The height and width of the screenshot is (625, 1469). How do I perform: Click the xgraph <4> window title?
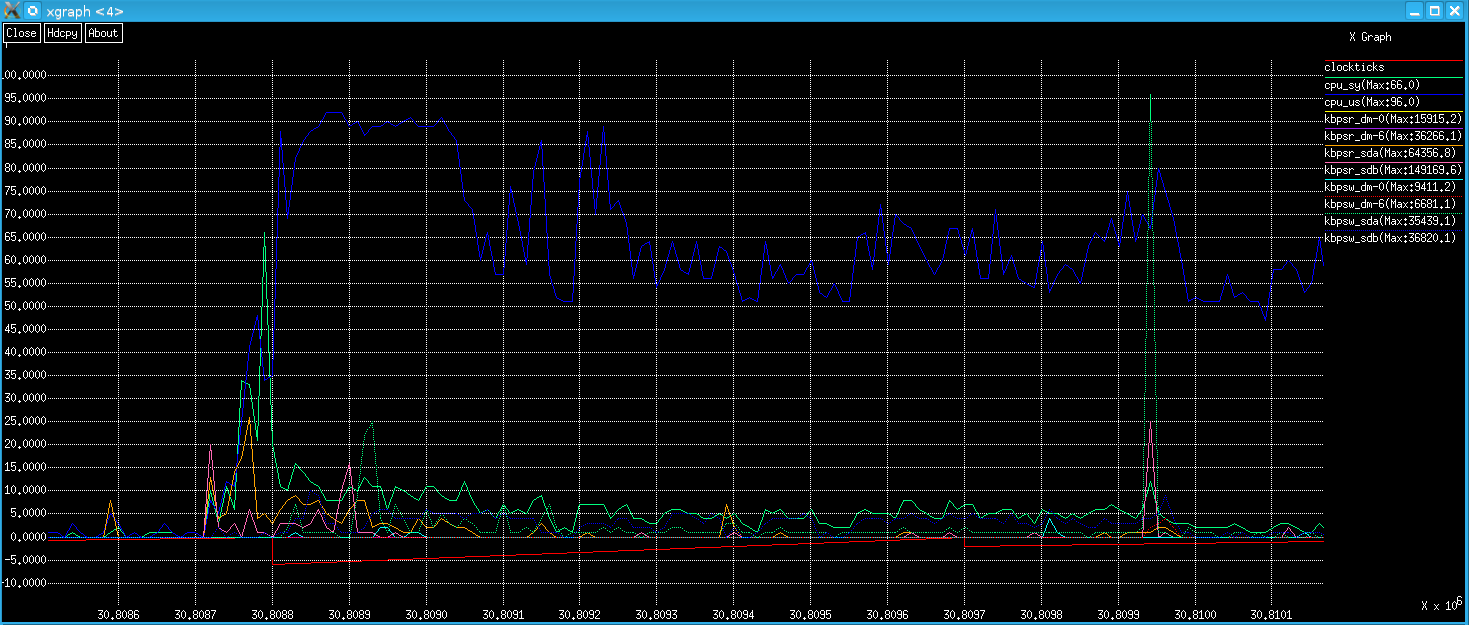tap(85, 10)
